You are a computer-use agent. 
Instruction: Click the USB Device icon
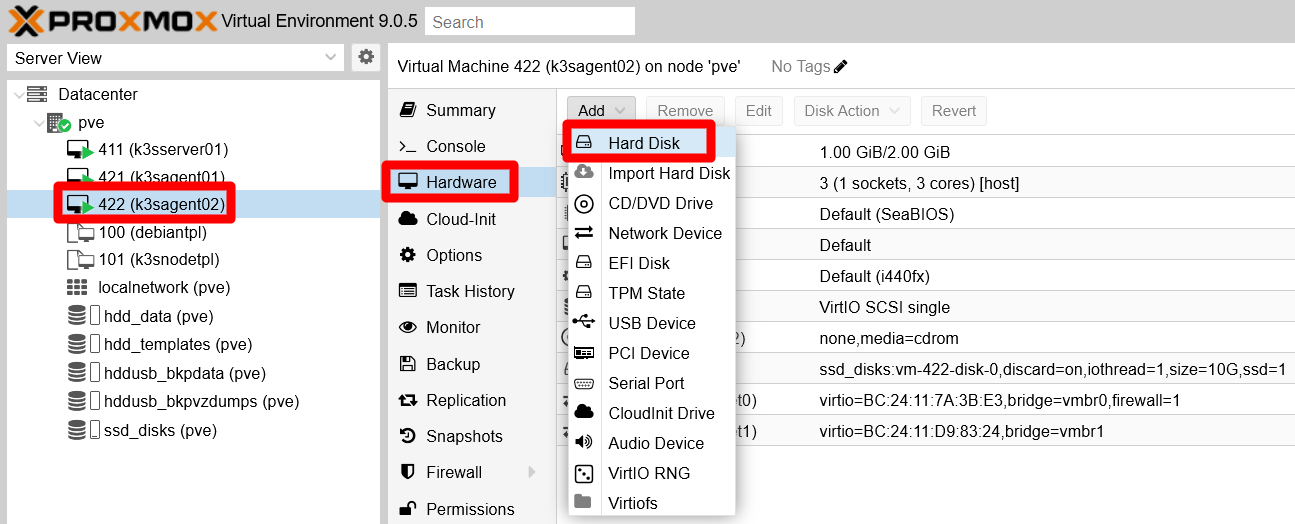[x=585, y=323]
